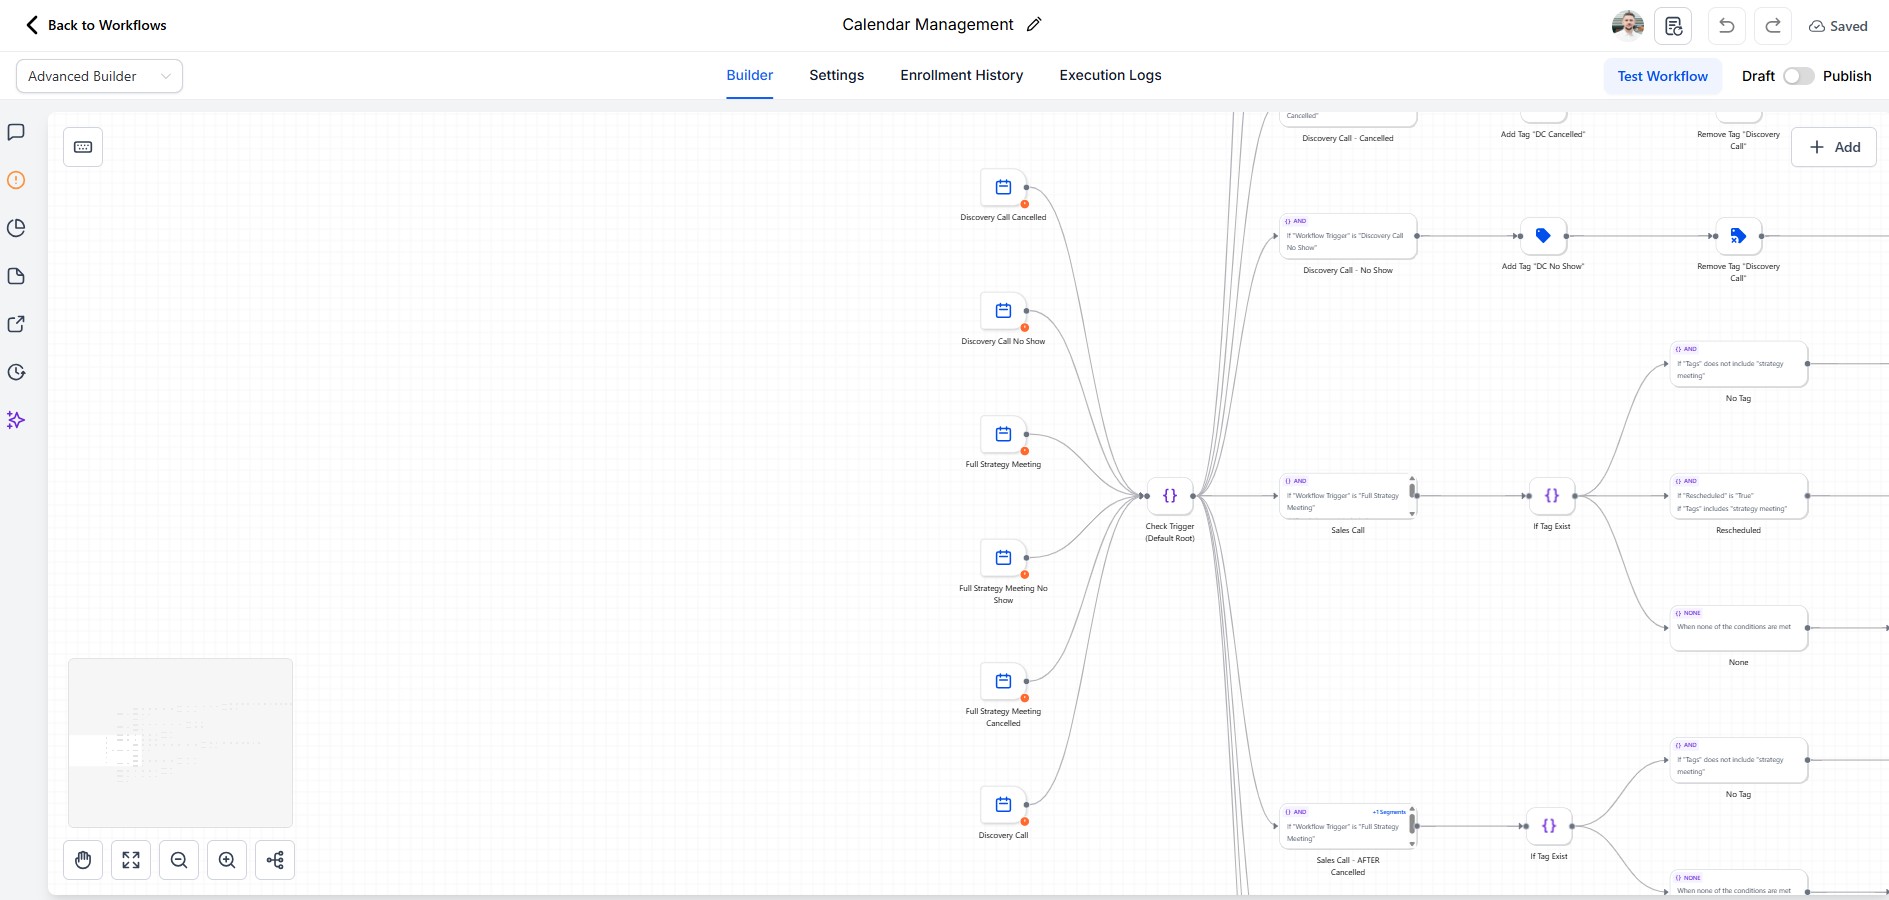
Task: Edit the Calendar Management title with the pencil
Action: click(1034, 24)
